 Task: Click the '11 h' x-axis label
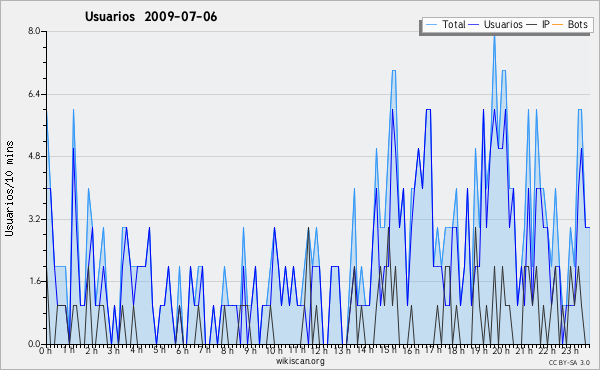pos(297,350)
